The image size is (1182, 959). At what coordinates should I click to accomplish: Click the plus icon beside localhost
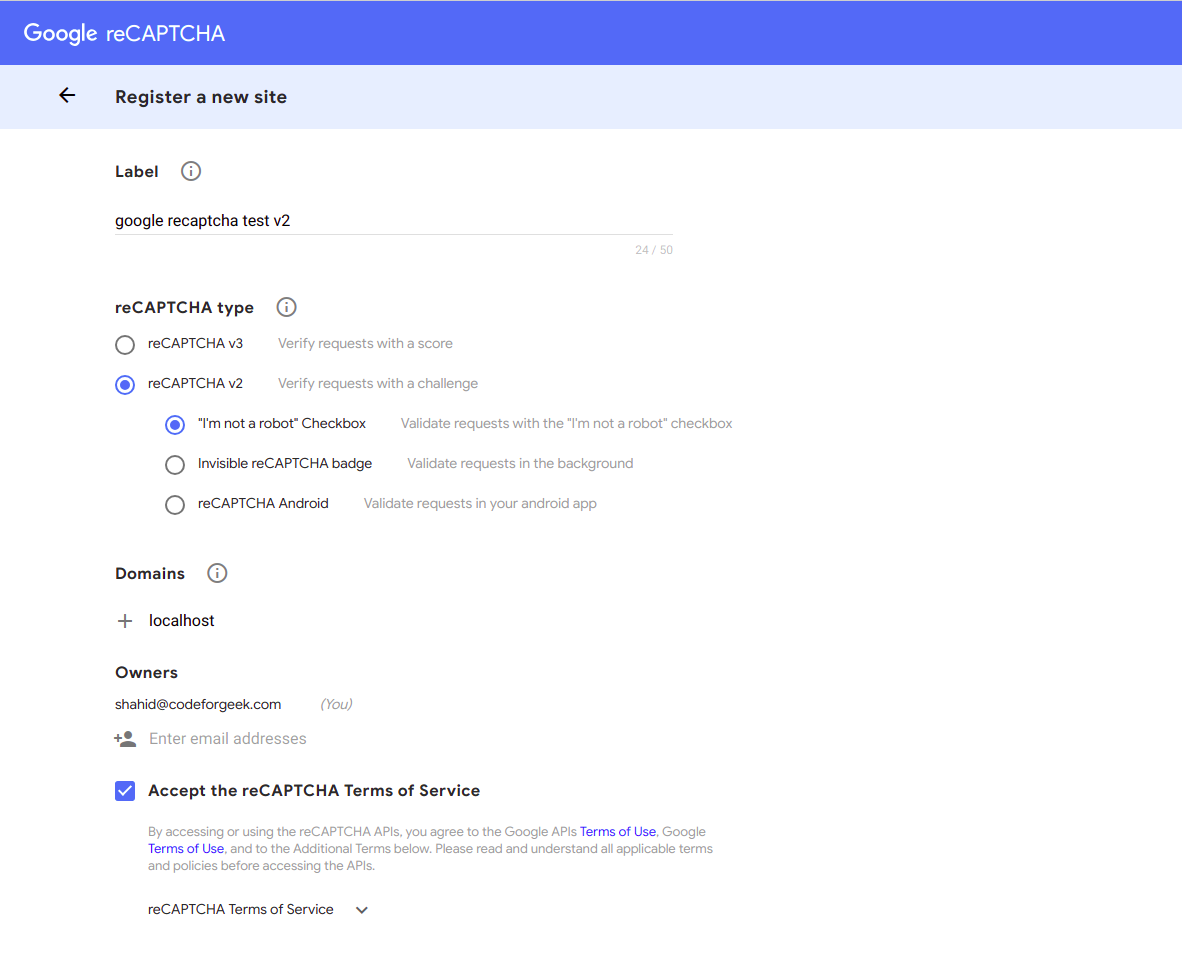tap(125, 620)
